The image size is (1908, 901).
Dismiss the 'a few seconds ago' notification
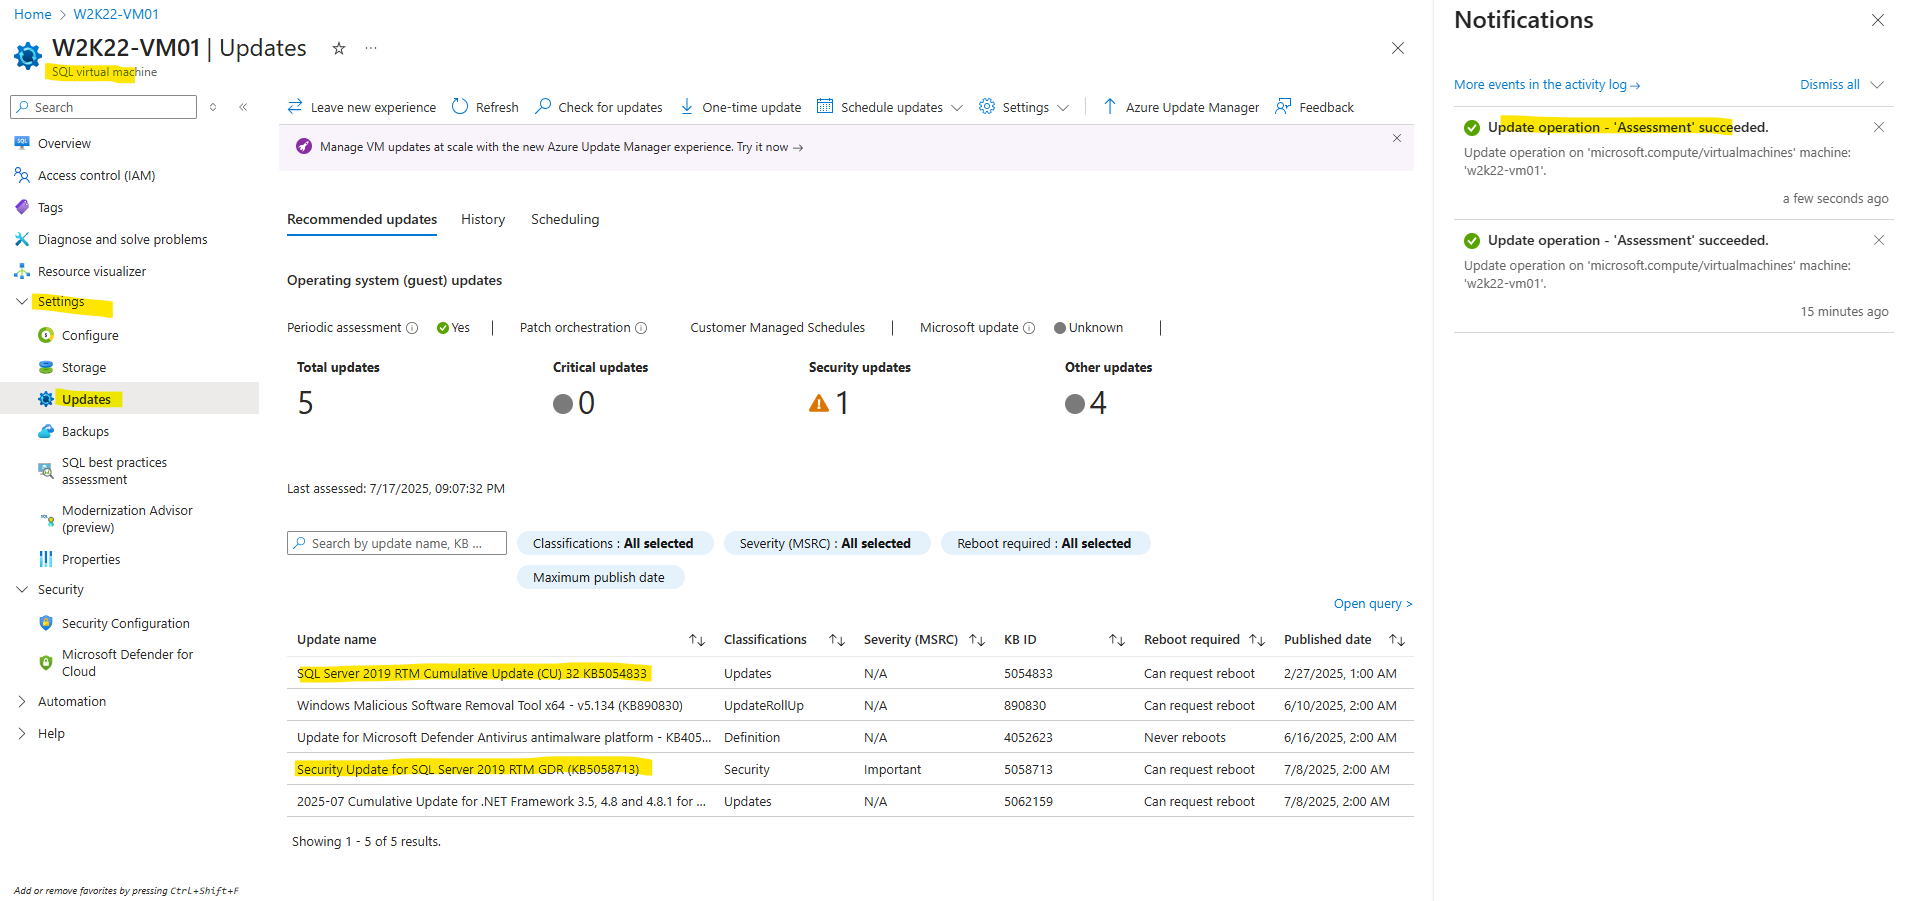1879,127
